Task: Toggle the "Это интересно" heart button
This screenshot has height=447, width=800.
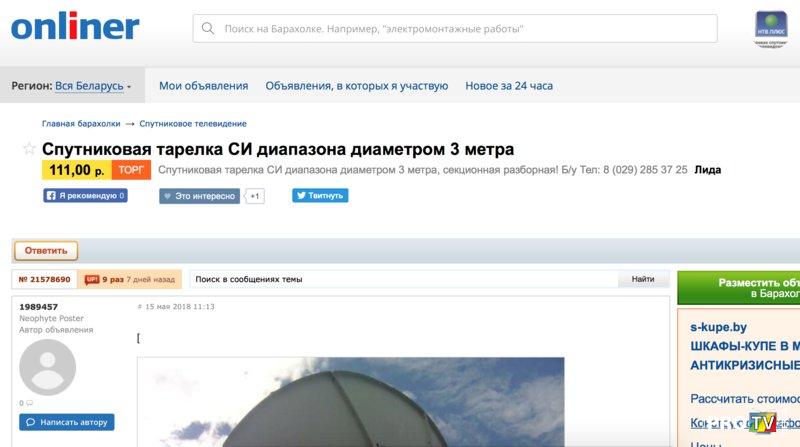Action: click(x=199, y=196)
